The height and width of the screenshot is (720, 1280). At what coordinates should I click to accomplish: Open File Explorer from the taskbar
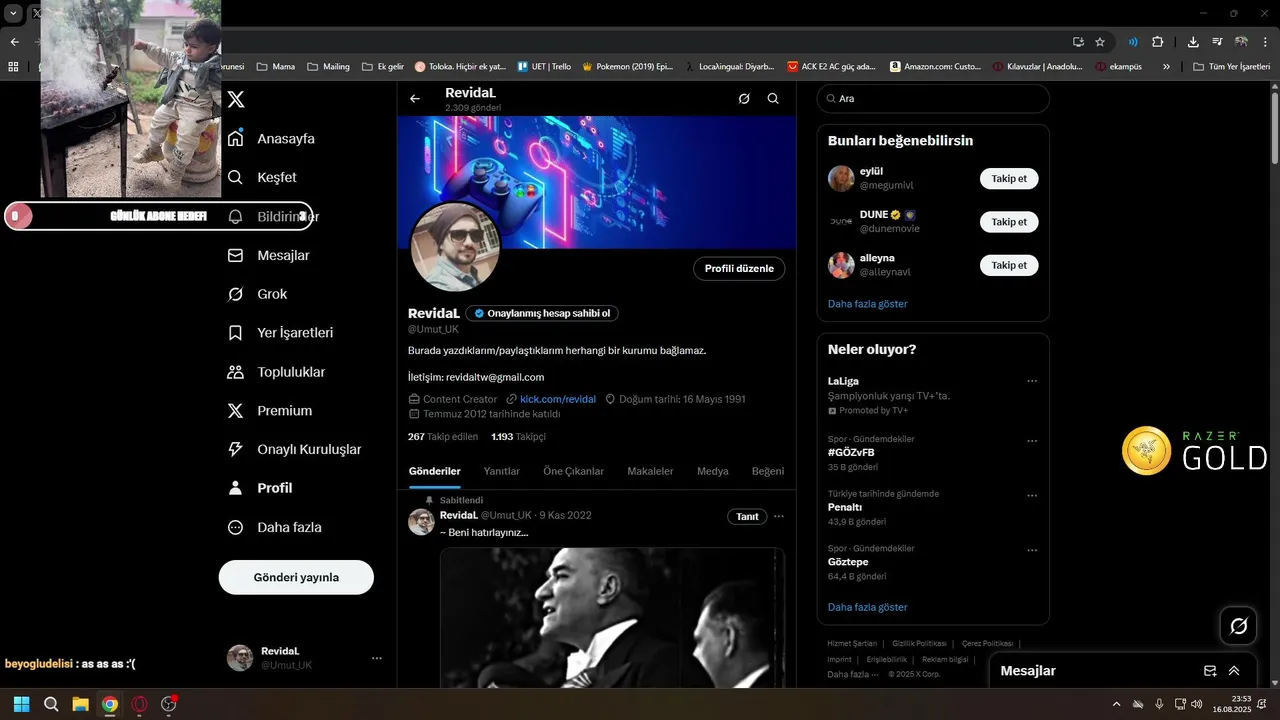pos(80,704)
